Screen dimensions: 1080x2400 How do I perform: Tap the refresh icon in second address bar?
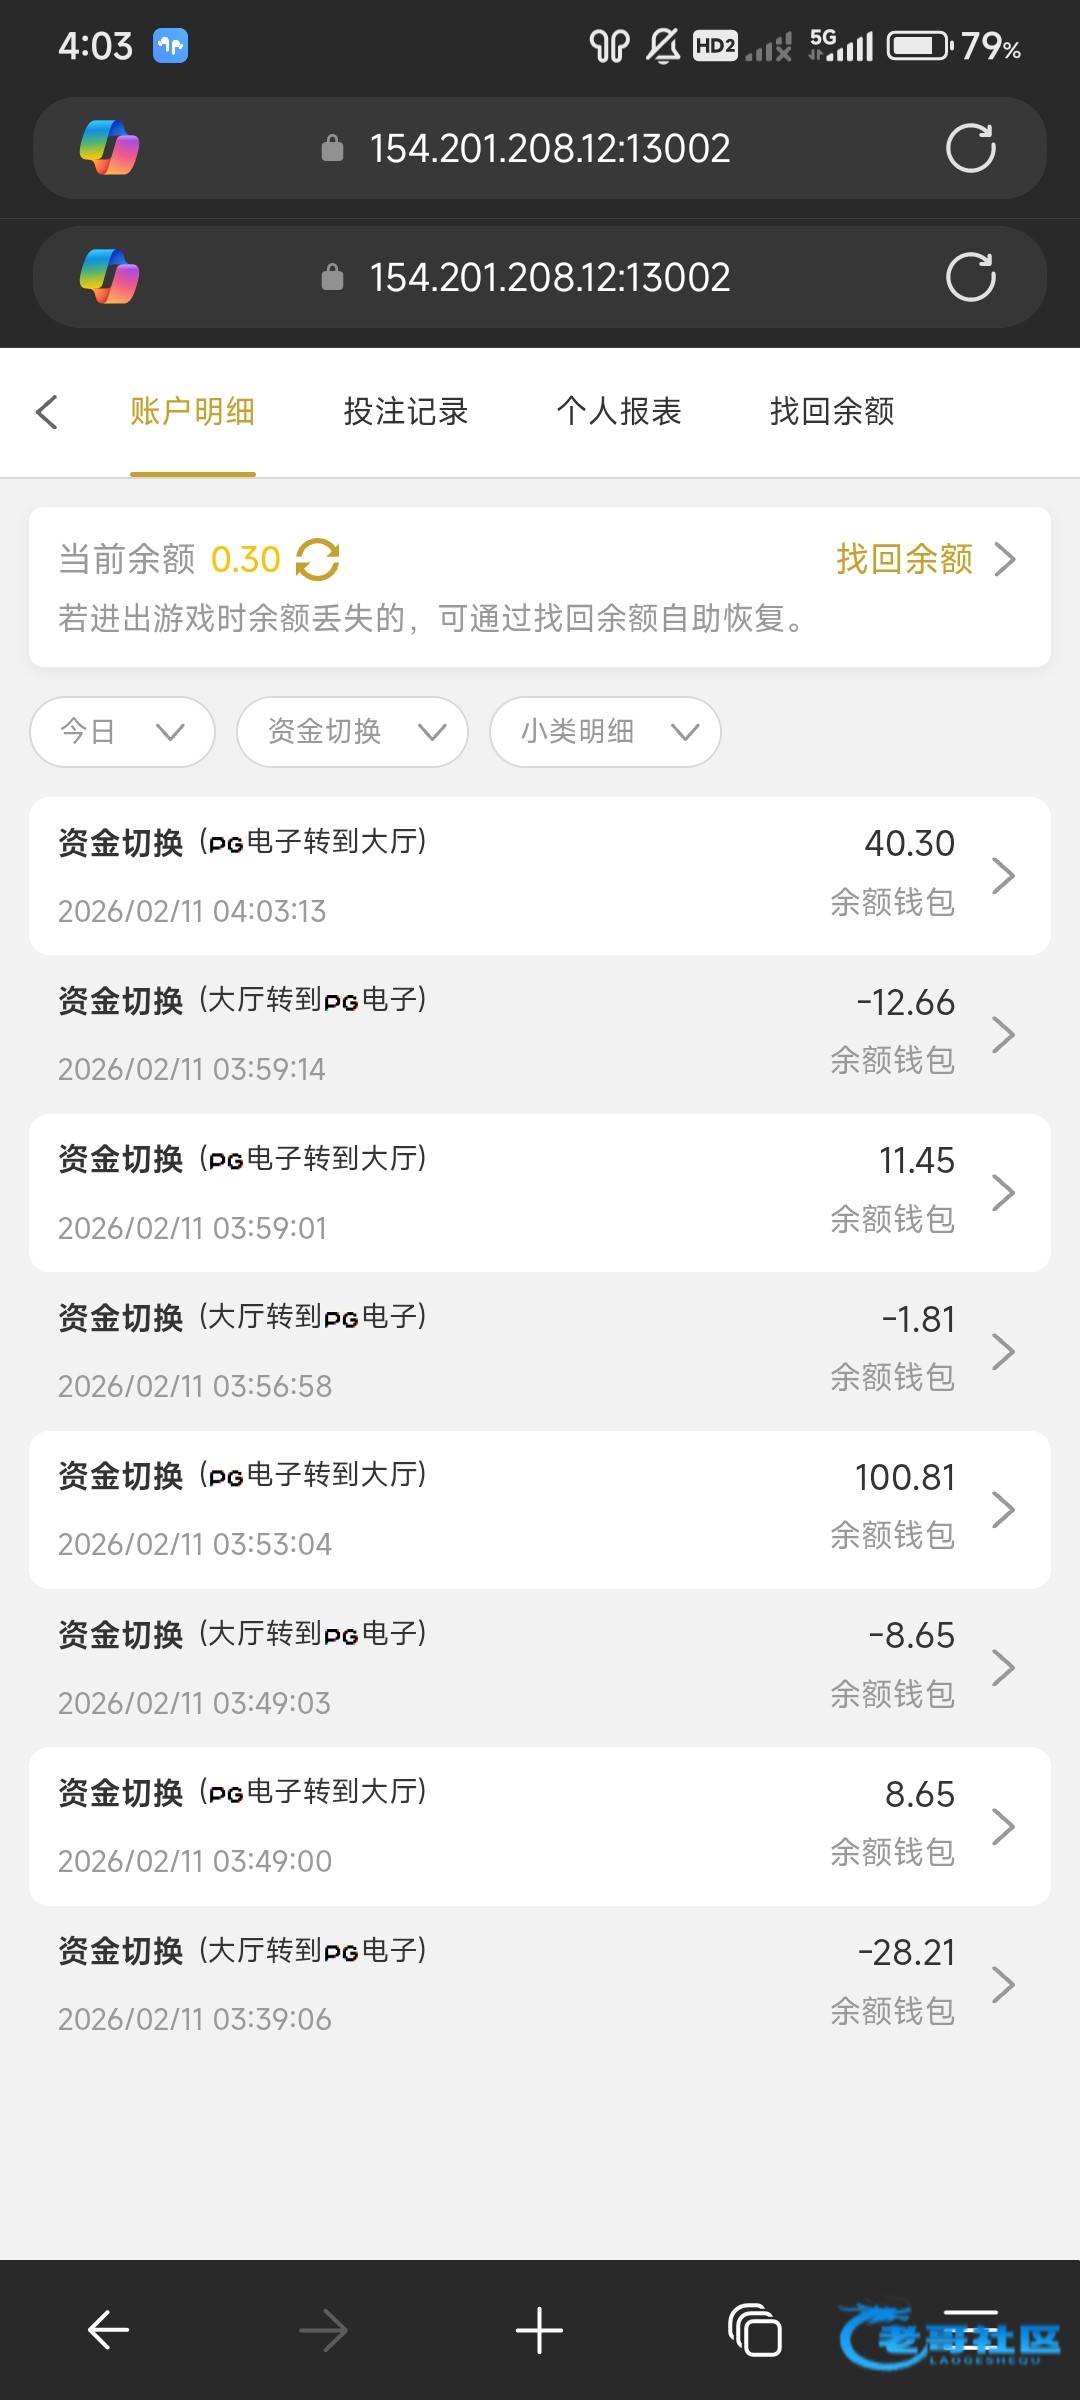970,277
